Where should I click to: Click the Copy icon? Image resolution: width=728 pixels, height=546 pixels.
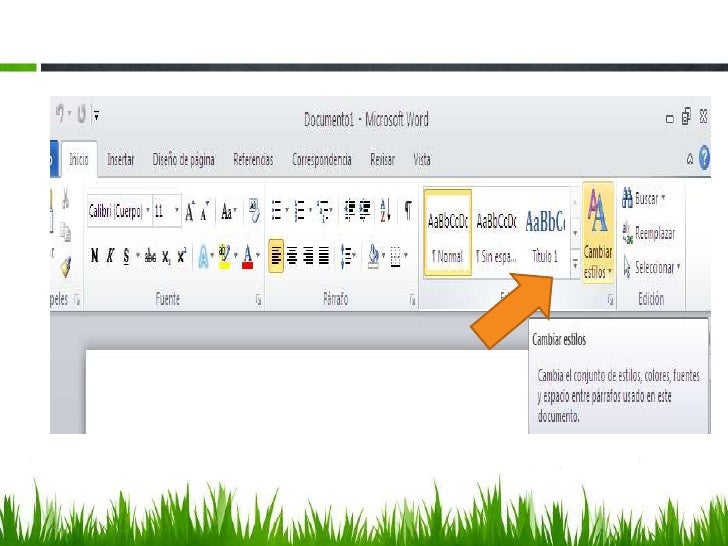tap(65, 232)
